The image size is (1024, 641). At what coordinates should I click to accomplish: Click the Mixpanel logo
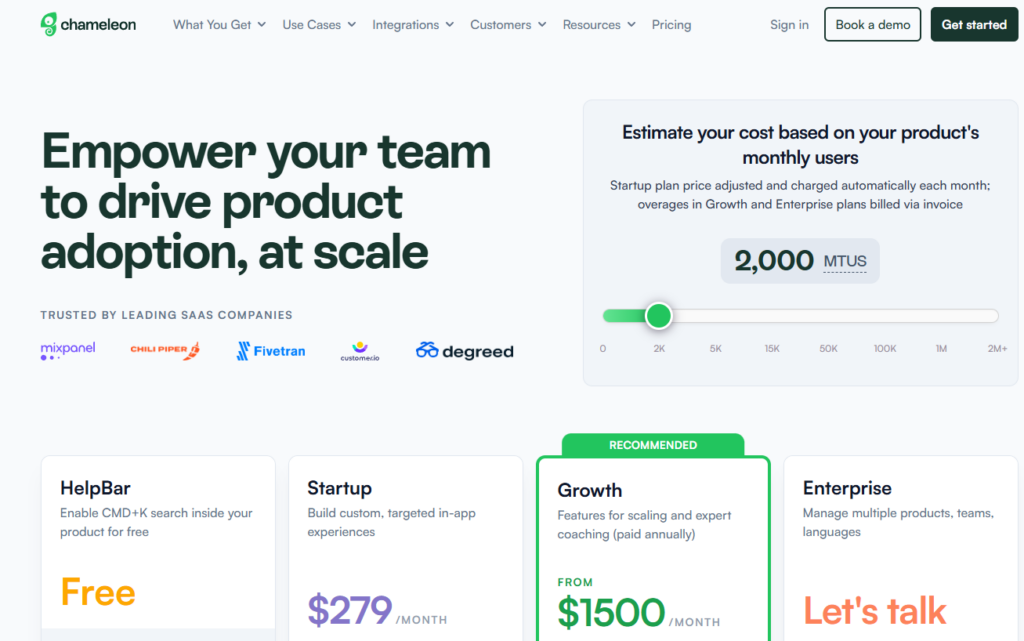68,351
